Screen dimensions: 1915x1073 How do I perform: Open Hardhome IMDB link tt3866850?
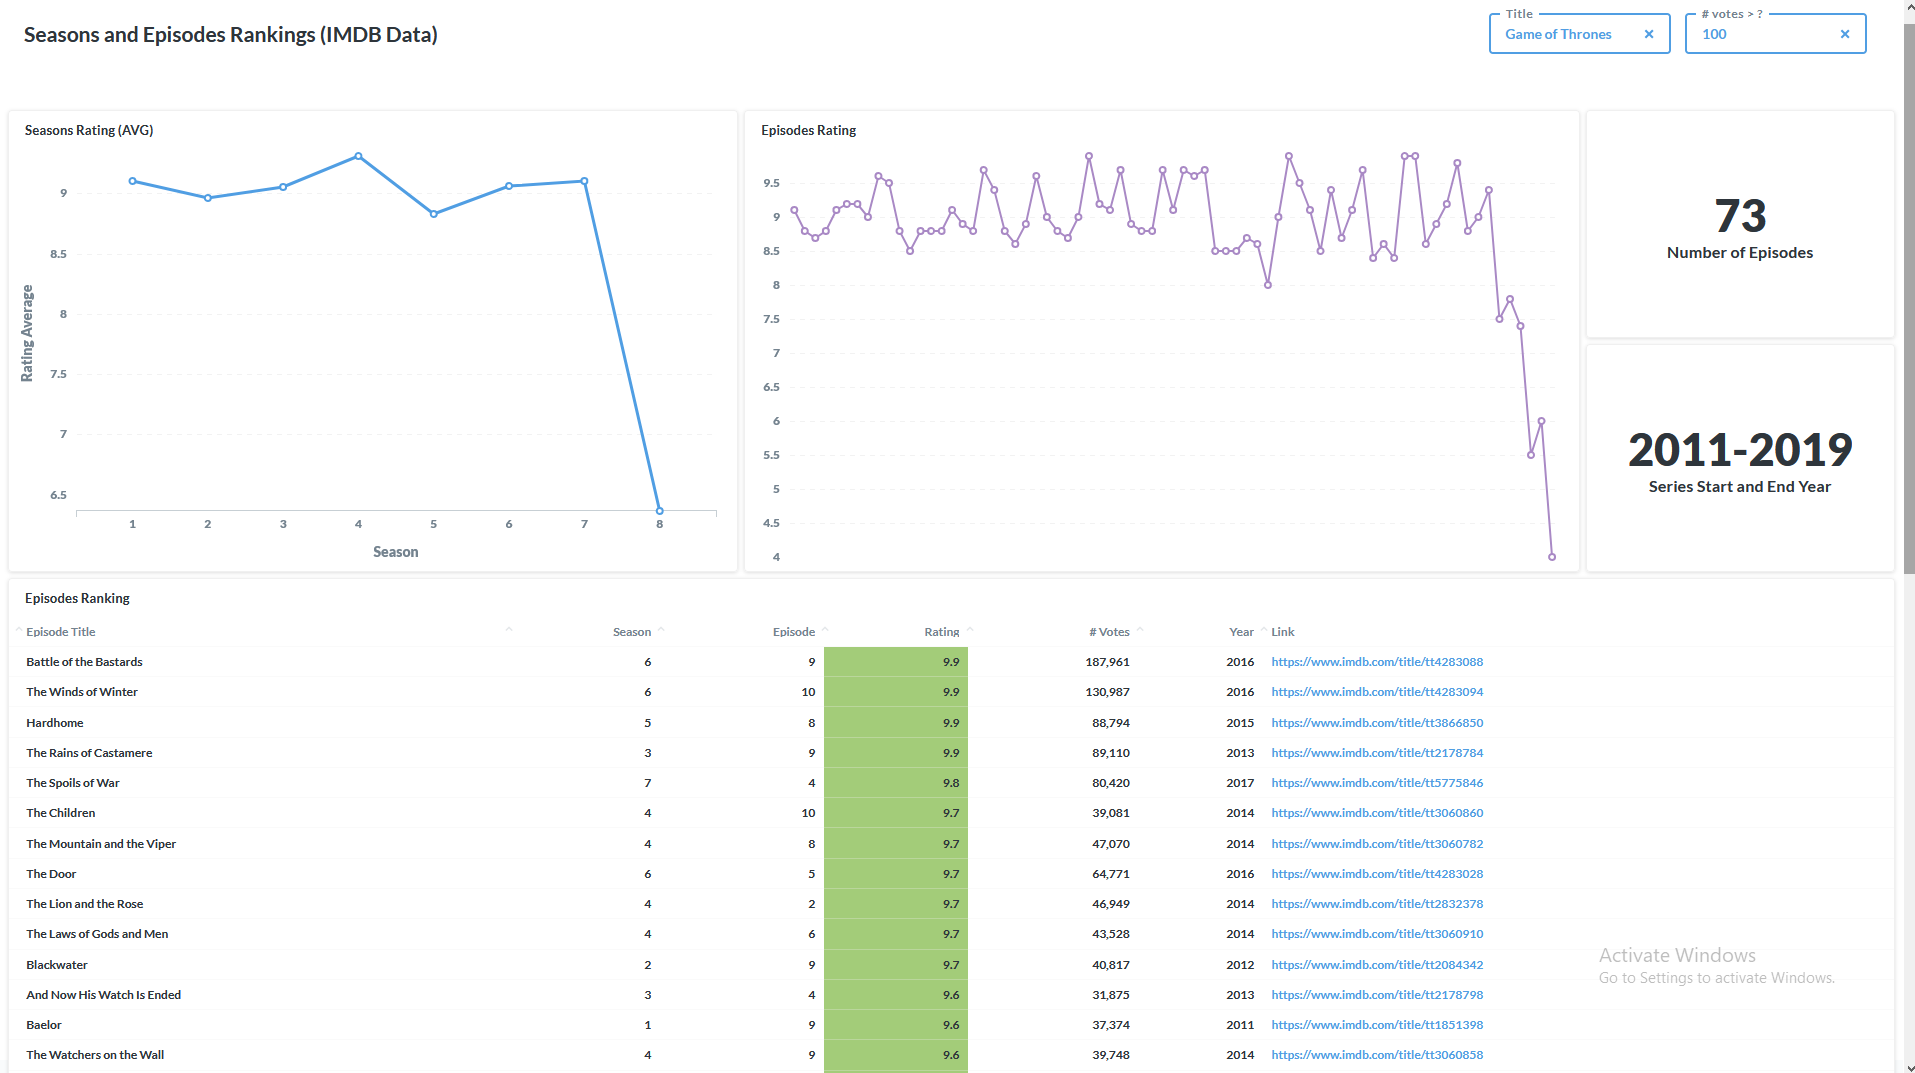pos(1377,723)
